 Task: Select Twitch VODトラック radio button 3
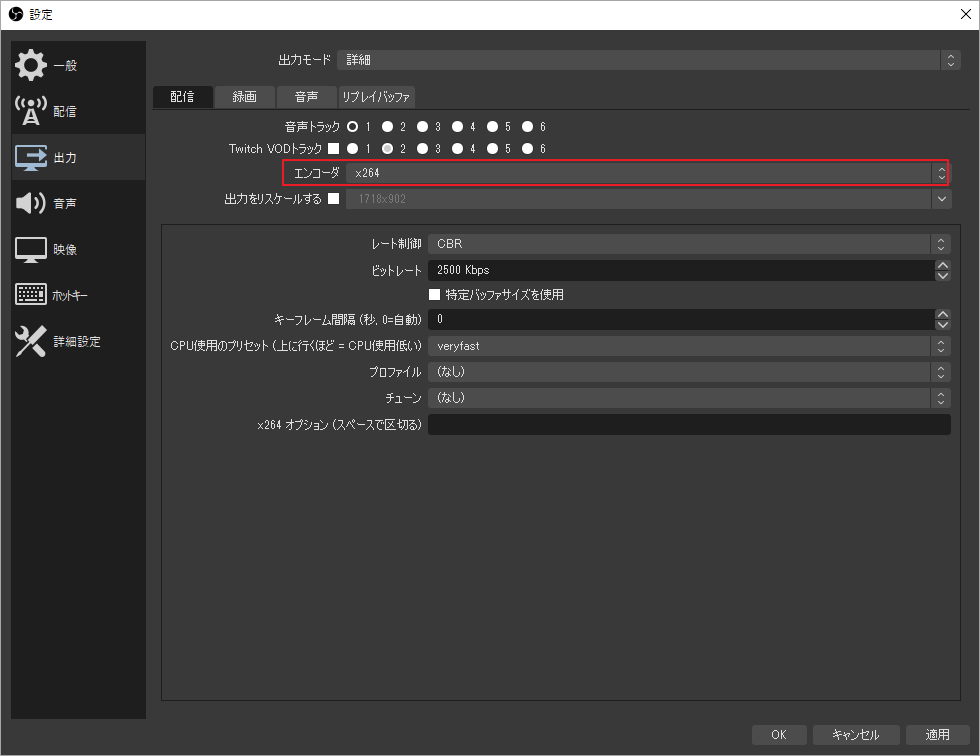[422, 149]
